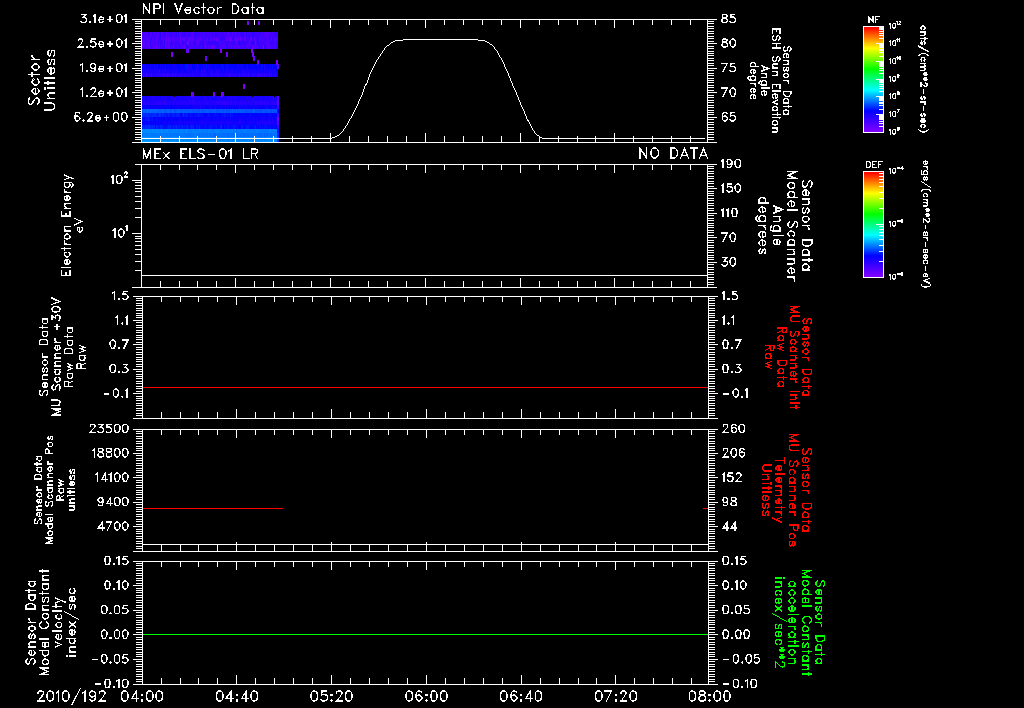This screenshot has height=708, width=1024.
Task: Click the 07:20 time axis label
Action: pos(615,696)
